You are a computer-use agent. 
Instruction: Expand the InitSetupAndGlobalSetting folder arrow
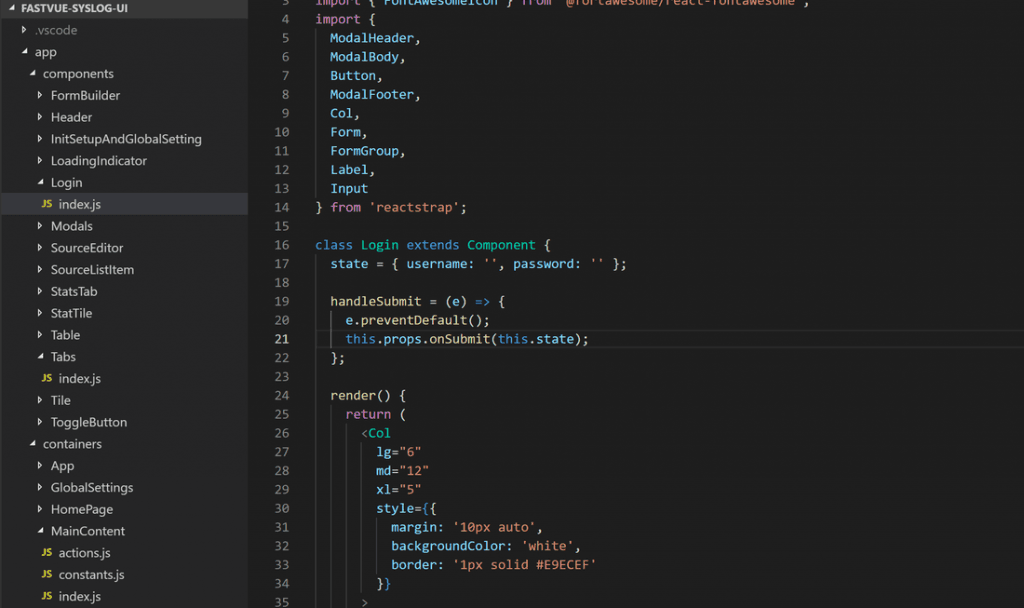pyautogui.click(x=40, y=138)
